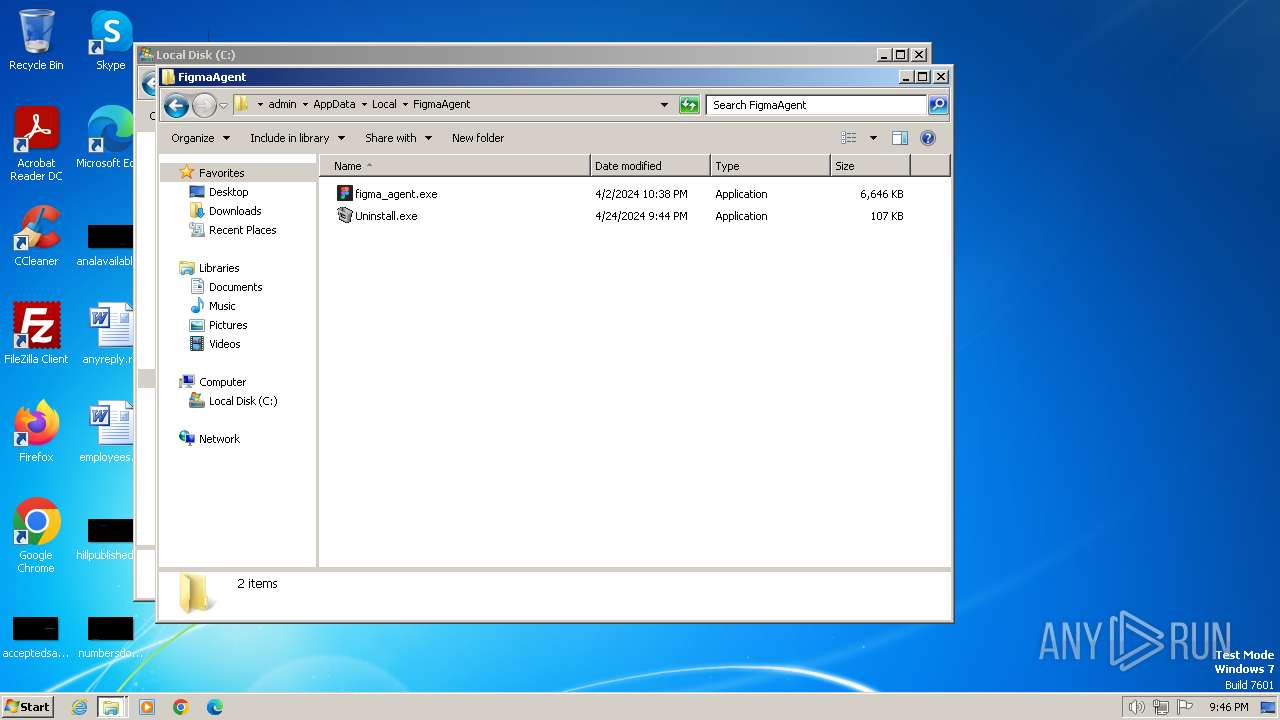Select the employees Word document on desktop
This screenshot has height=720, width=1280.
[x=109, y=431]
